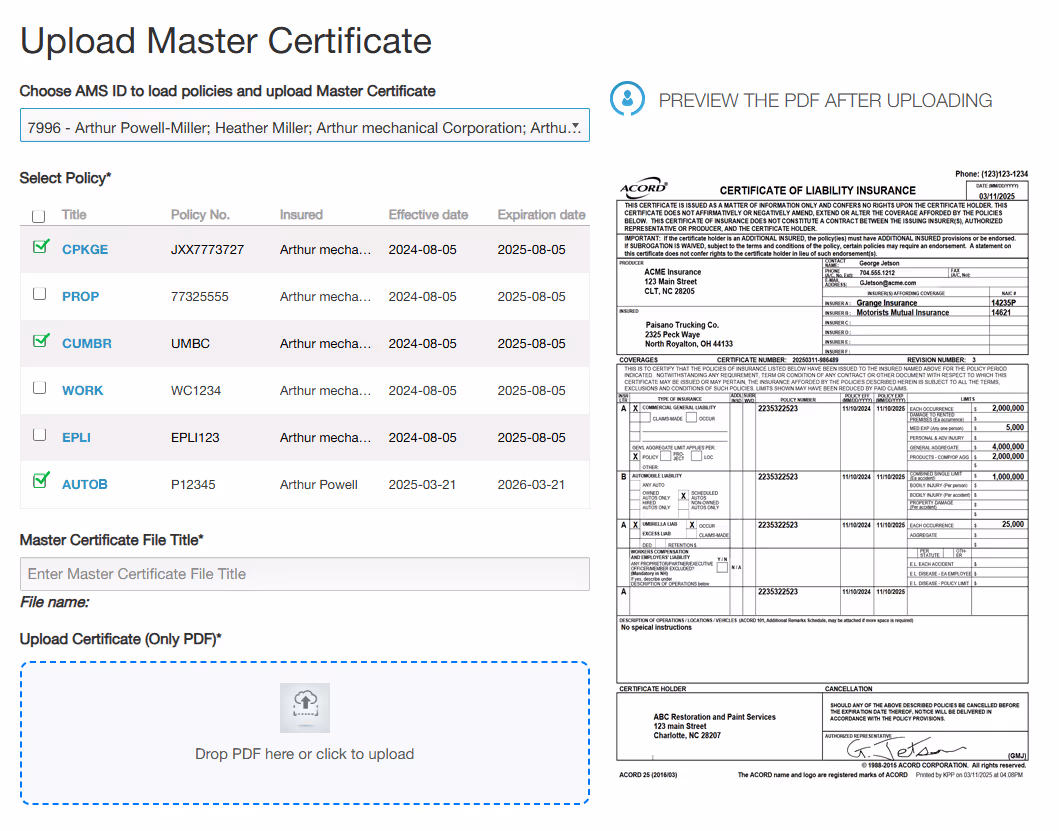
Task: Click policy number UMBC
Action: 190,343
